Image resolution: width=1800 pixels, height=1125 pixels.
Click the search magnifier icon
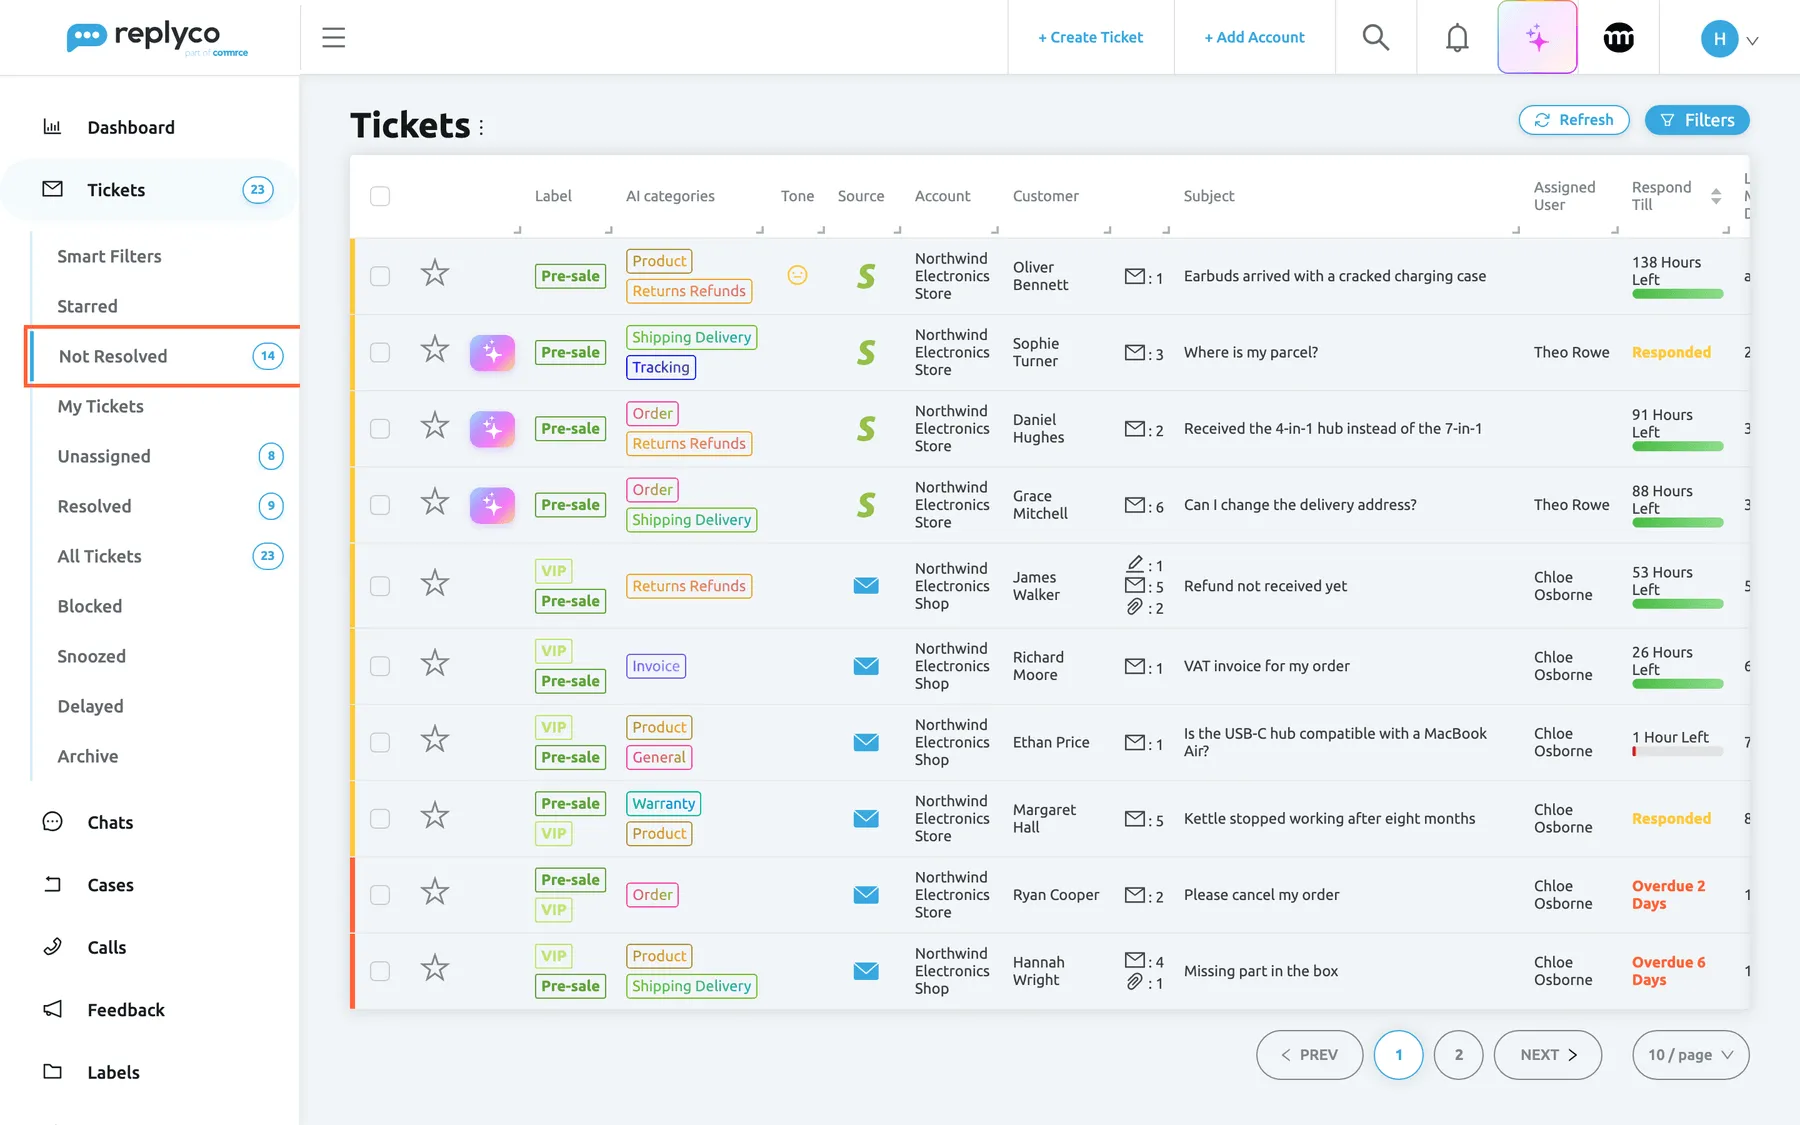[x=1376, y=38]
